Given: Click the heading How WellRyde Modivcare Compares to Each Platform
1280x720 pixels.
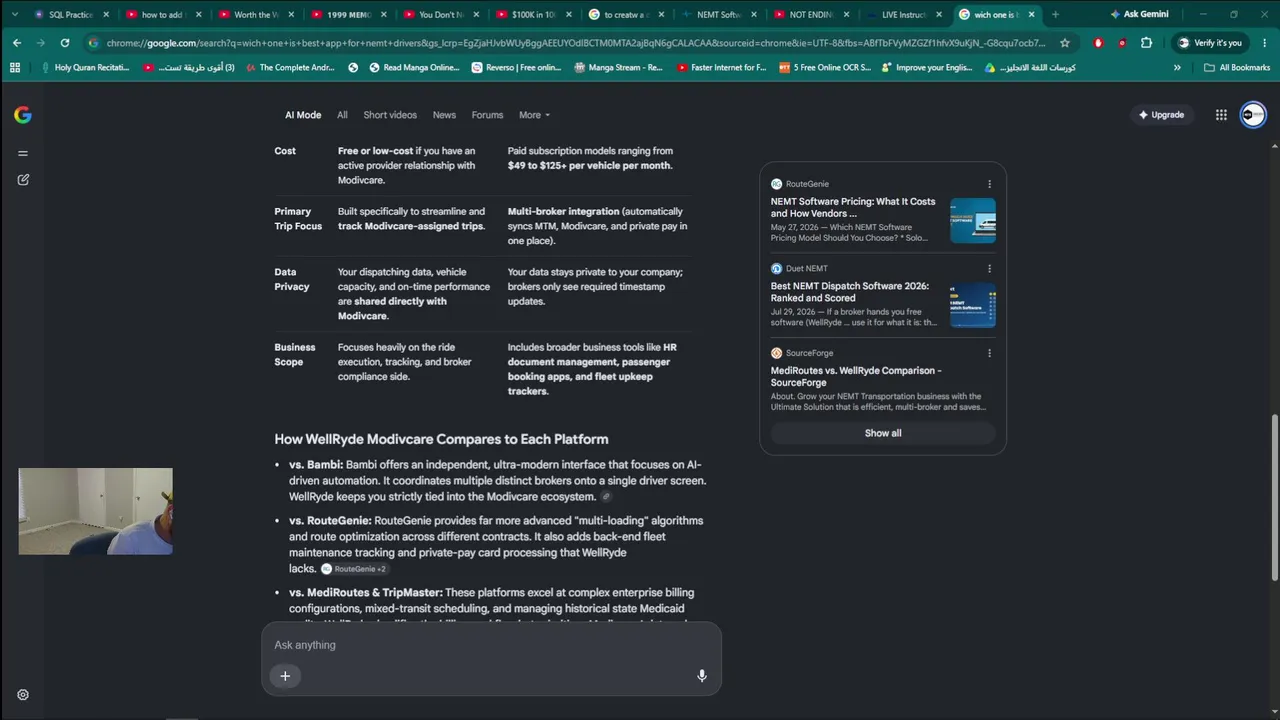Looking at the screenshot, I should pyautogui.click(x=441, y=439).
